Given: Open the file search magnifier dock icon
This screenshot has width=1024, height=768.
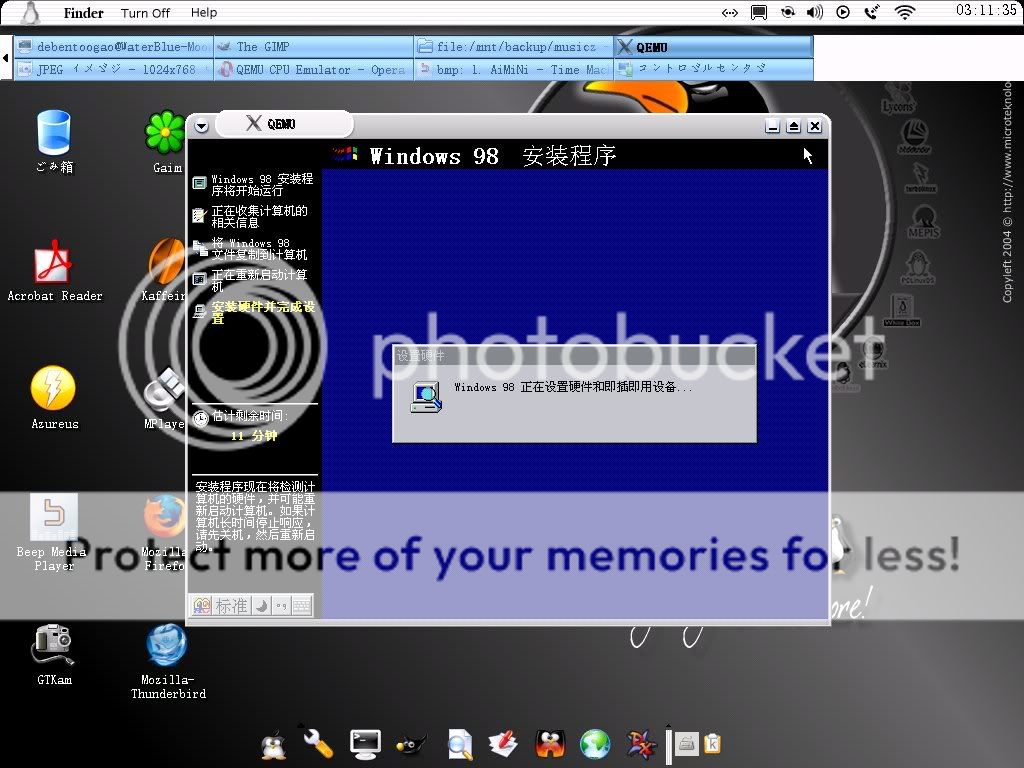Looking at the screenshot, I should [x=460, y=744].
